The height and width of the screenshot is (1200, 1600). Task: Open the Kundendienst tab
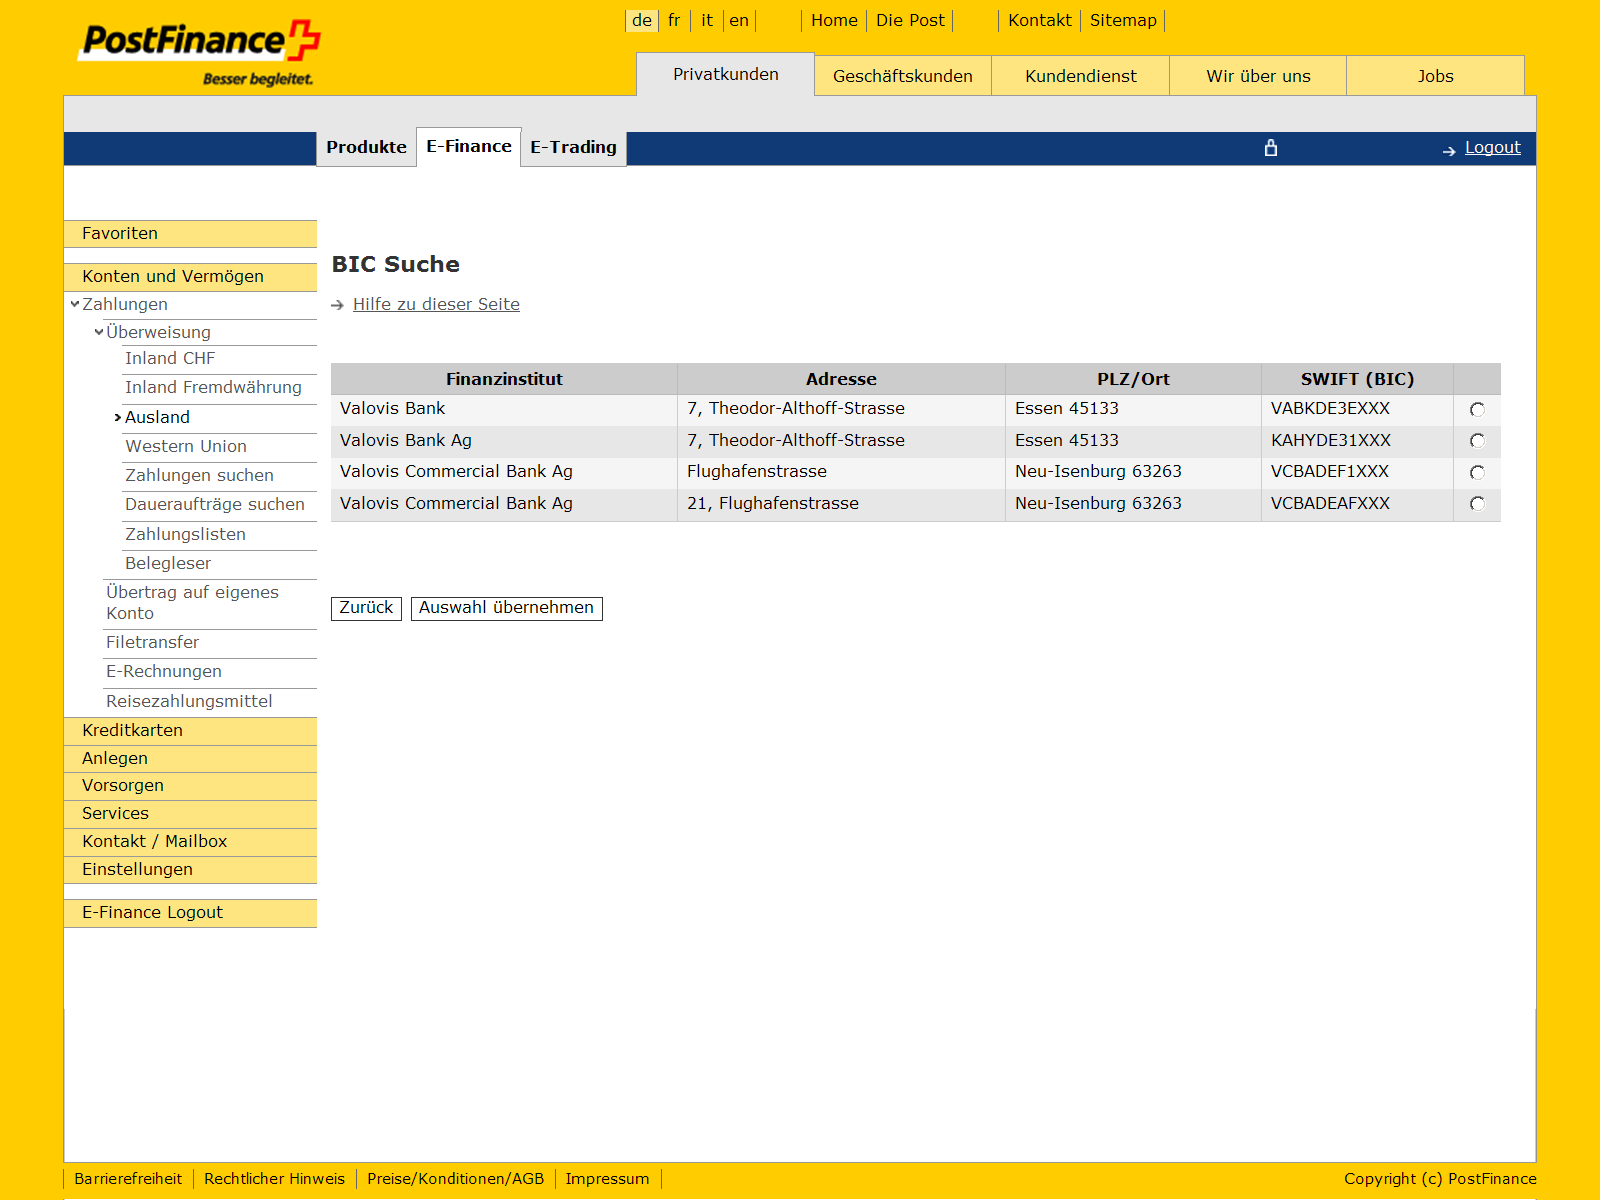1081,76
